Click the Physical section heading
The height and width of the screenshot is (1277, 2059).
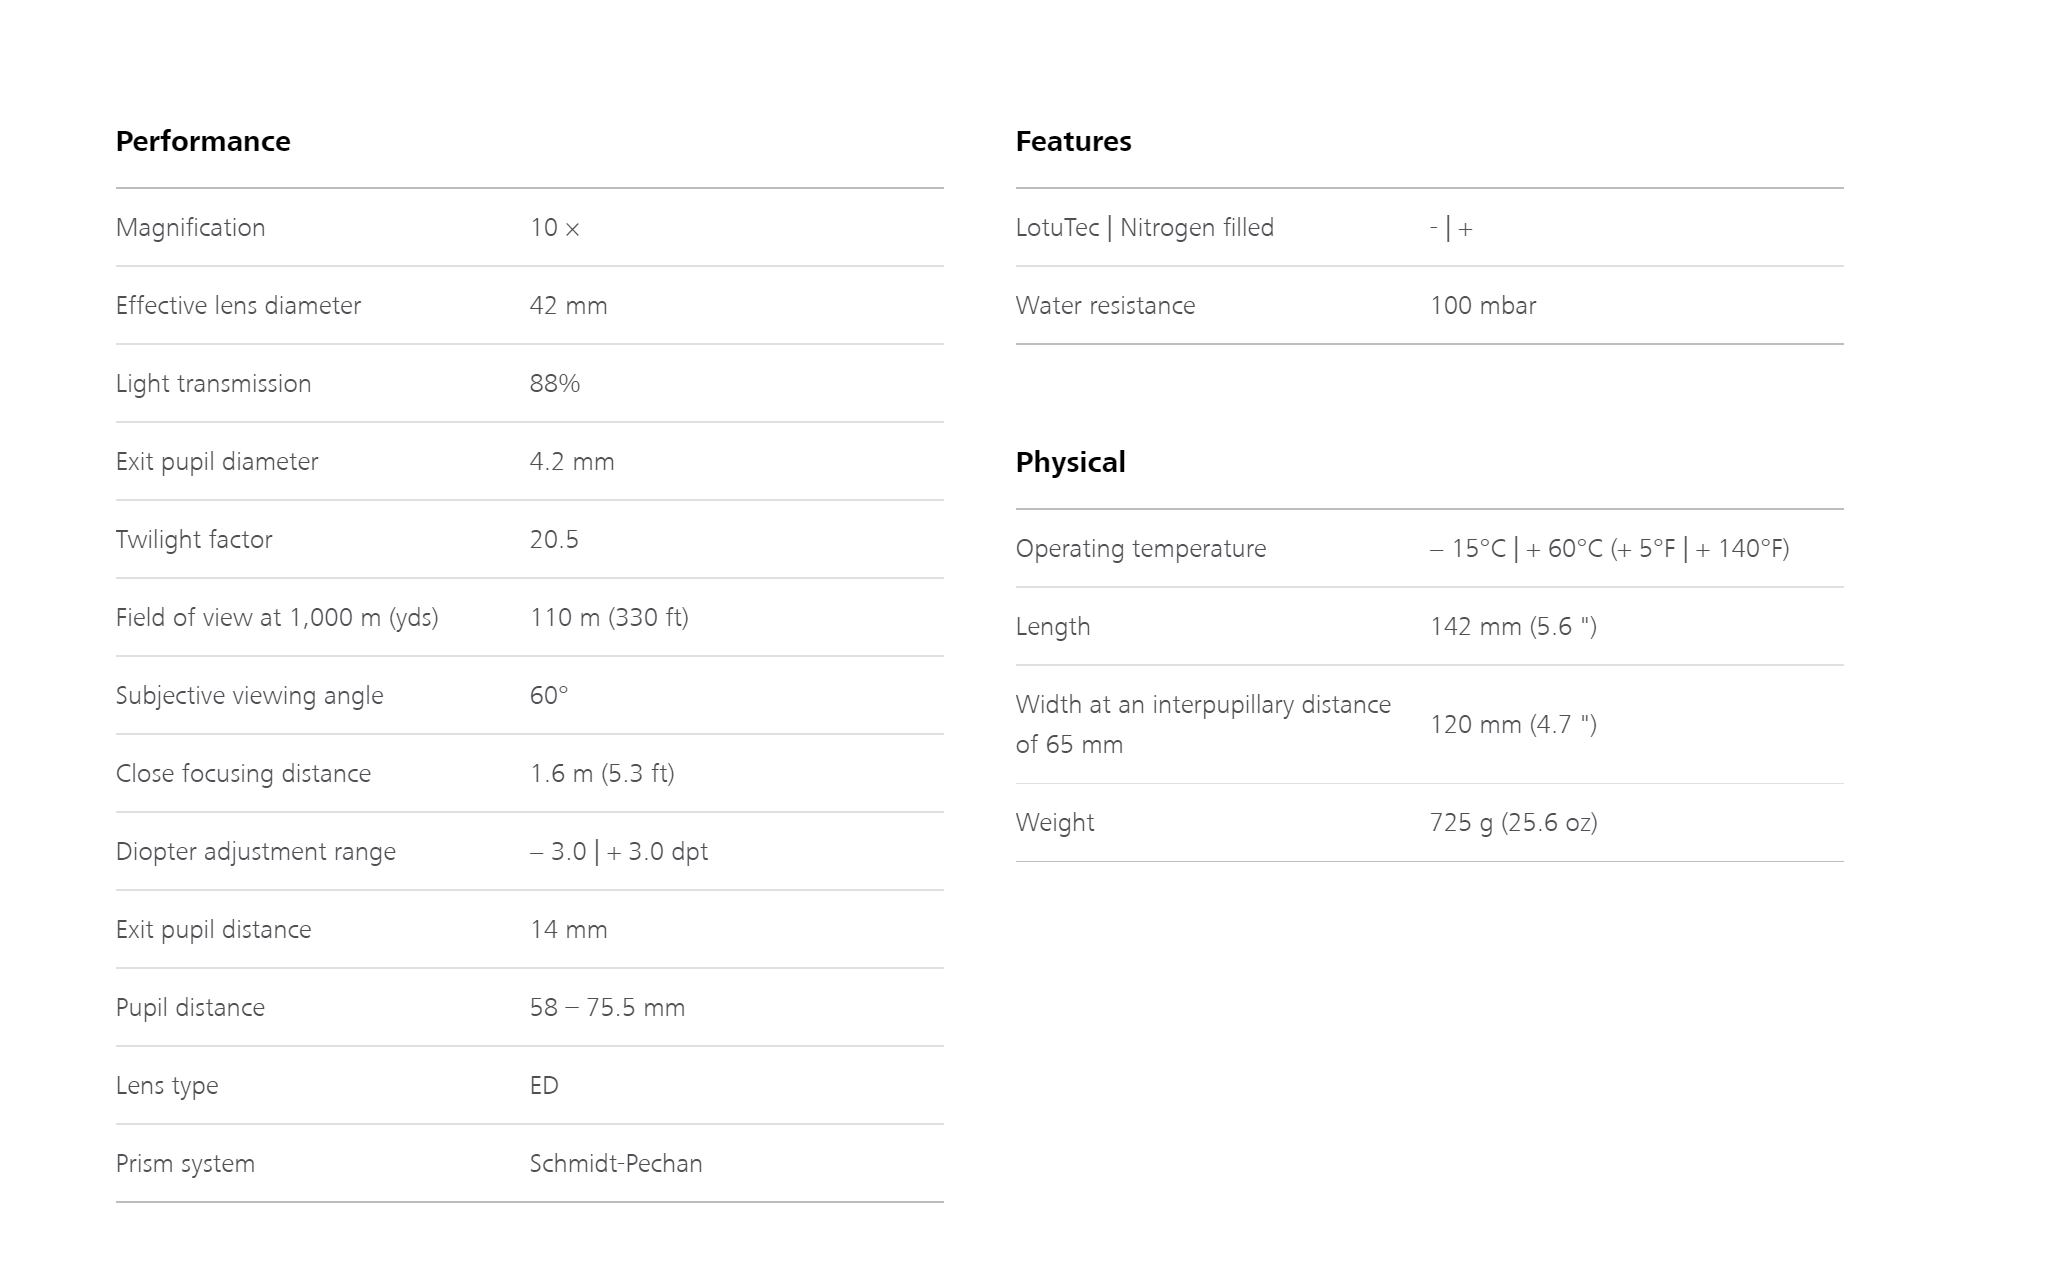click(x=1070, y=462)
